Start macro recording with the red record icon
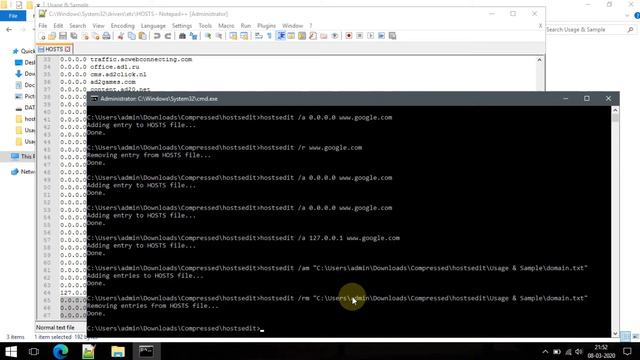The width and height of the screenshot is (640, 360). point(349,36)
